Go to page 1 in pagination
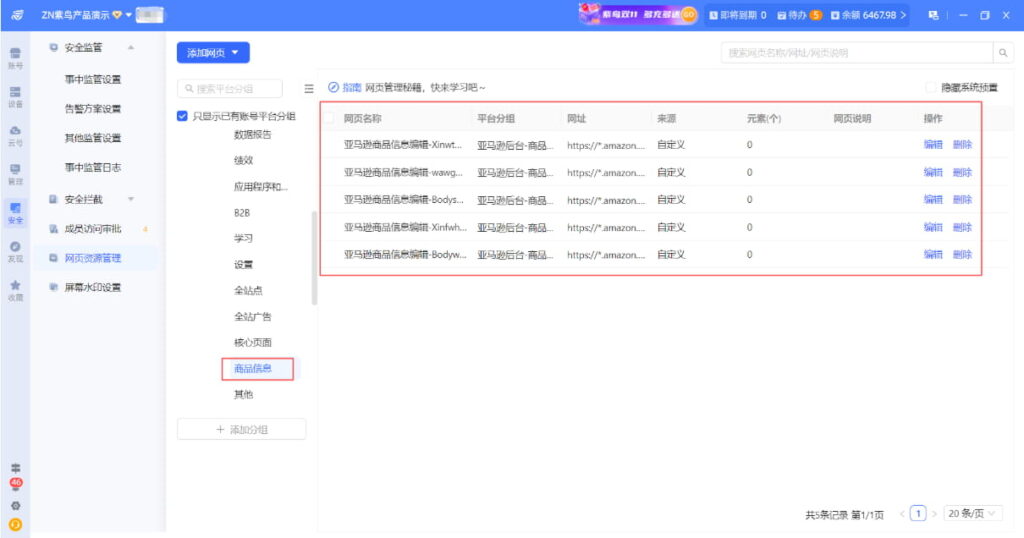The image size is (1024, 538). coord(918,513)
